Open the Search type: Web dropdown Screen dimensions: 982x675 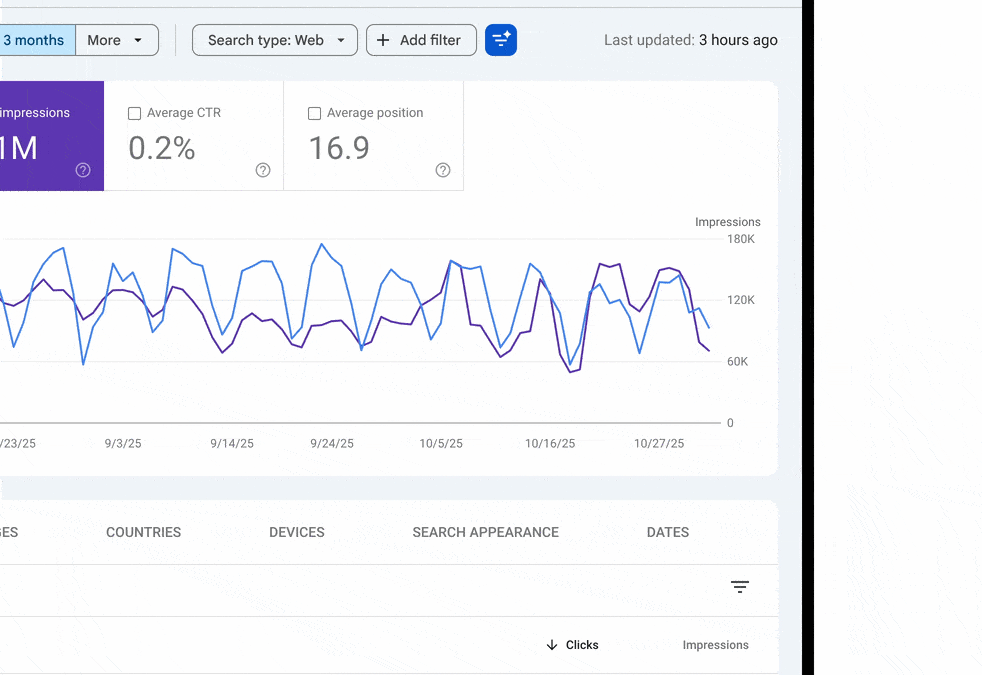pyautogui.click(x=274, y=40)
